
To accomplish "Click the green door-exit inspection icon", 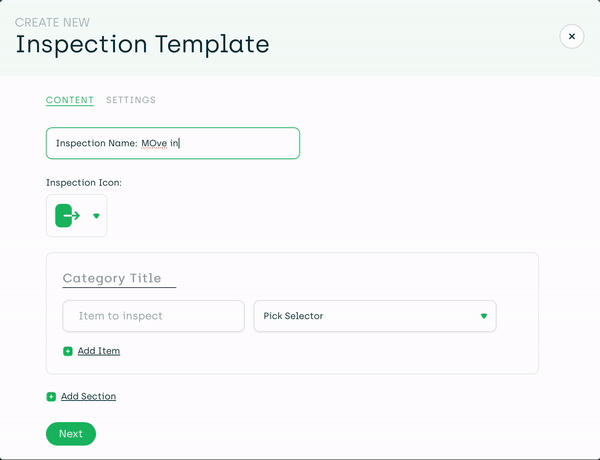I will [x=67, y=215].
